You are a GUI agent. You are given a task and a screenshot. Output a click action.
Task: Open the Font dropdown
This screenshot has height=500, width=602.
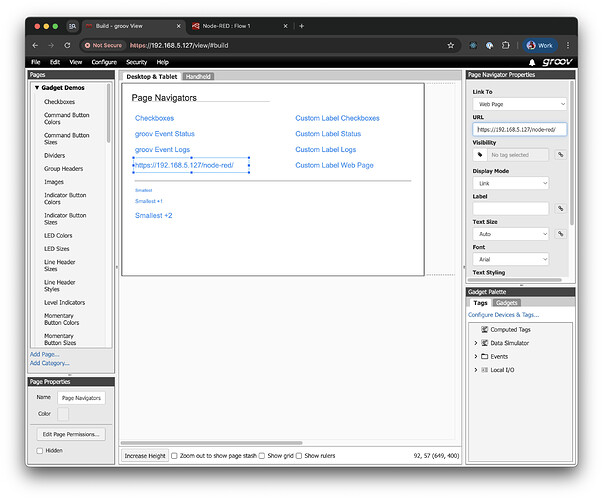pos(511,259)
